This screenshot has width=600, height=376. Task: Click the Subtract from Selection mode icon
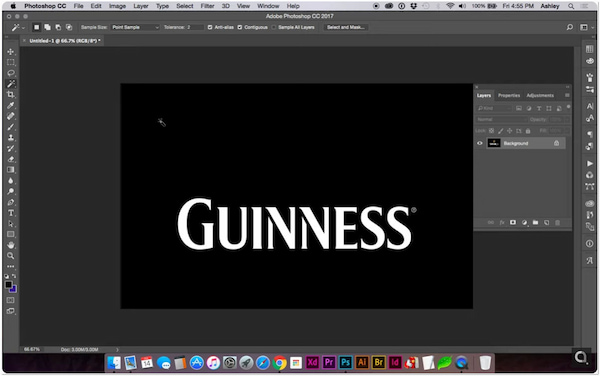point(58,27)
